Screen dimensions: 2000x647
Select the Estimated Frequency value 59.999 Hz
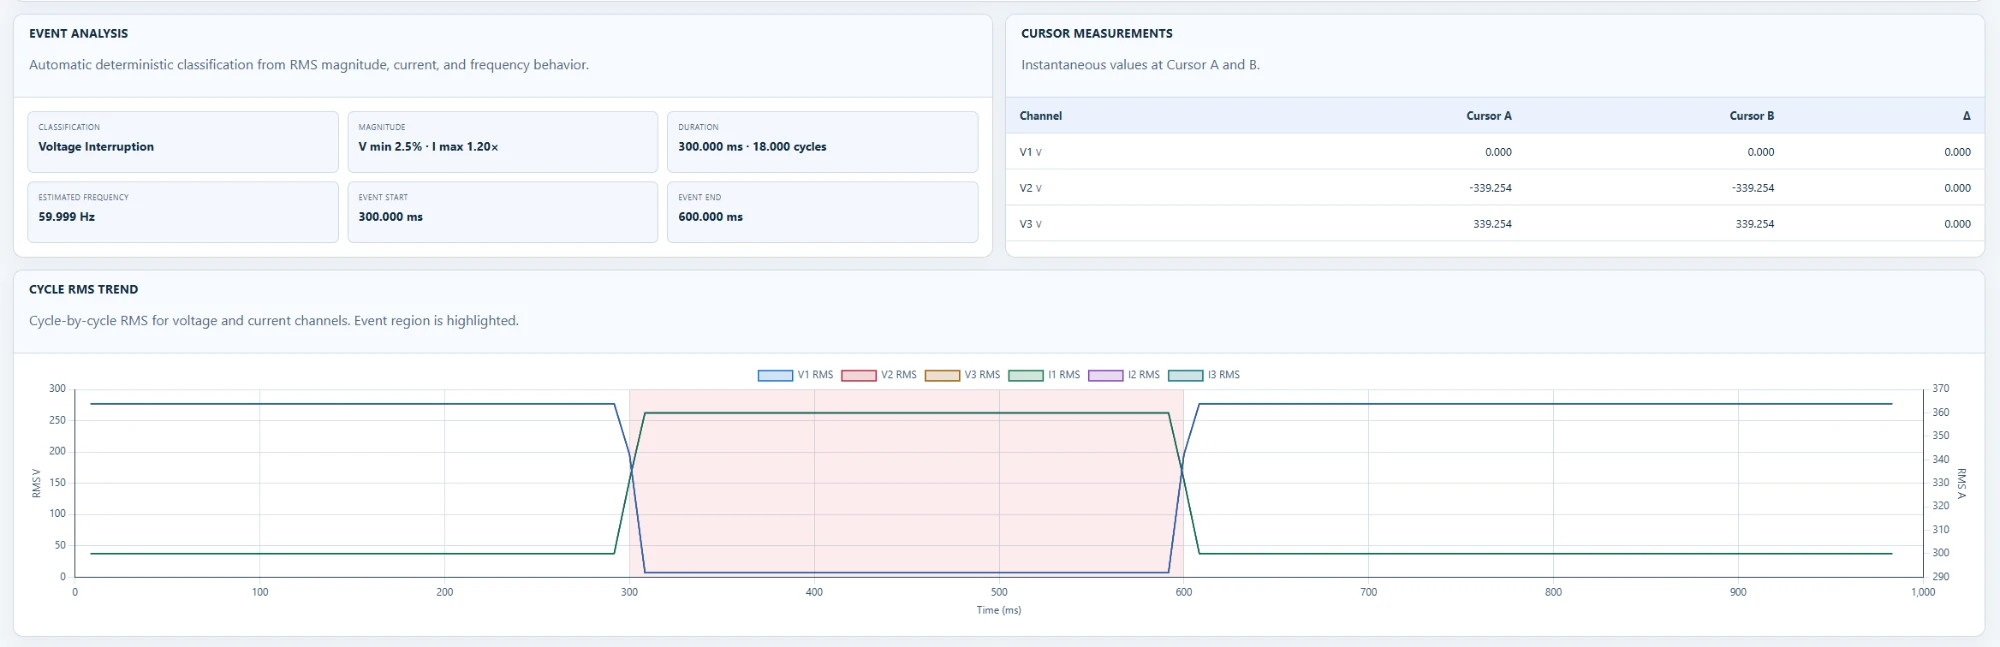pos(66,217)
